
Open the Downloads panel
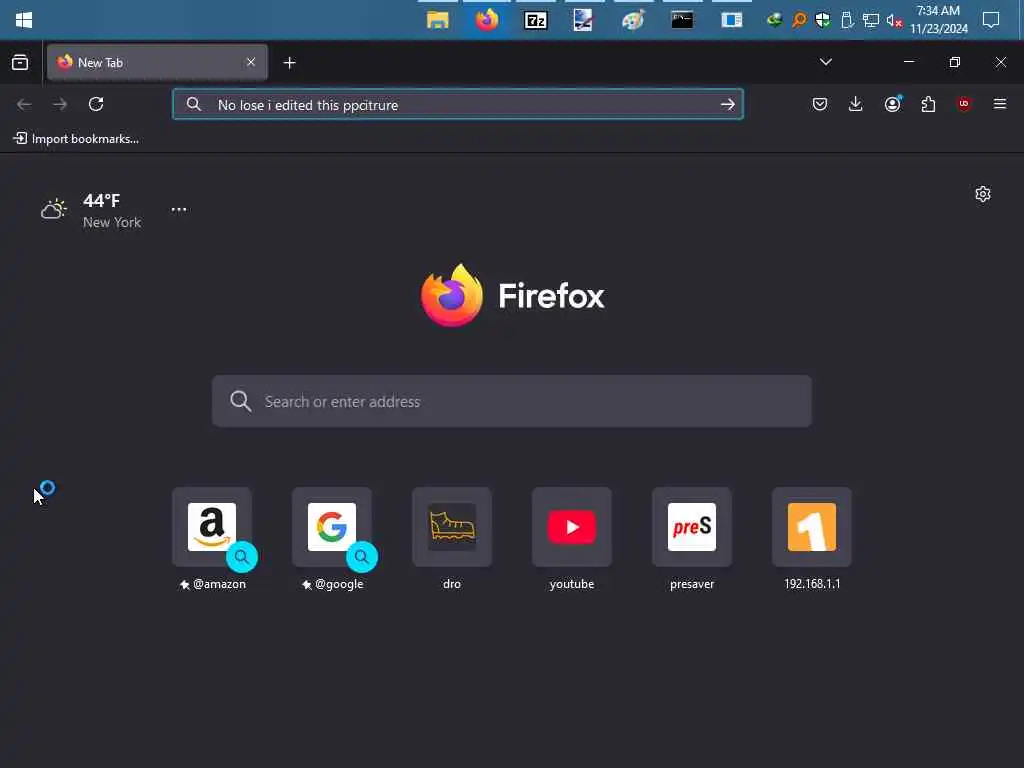coord(856,104)
